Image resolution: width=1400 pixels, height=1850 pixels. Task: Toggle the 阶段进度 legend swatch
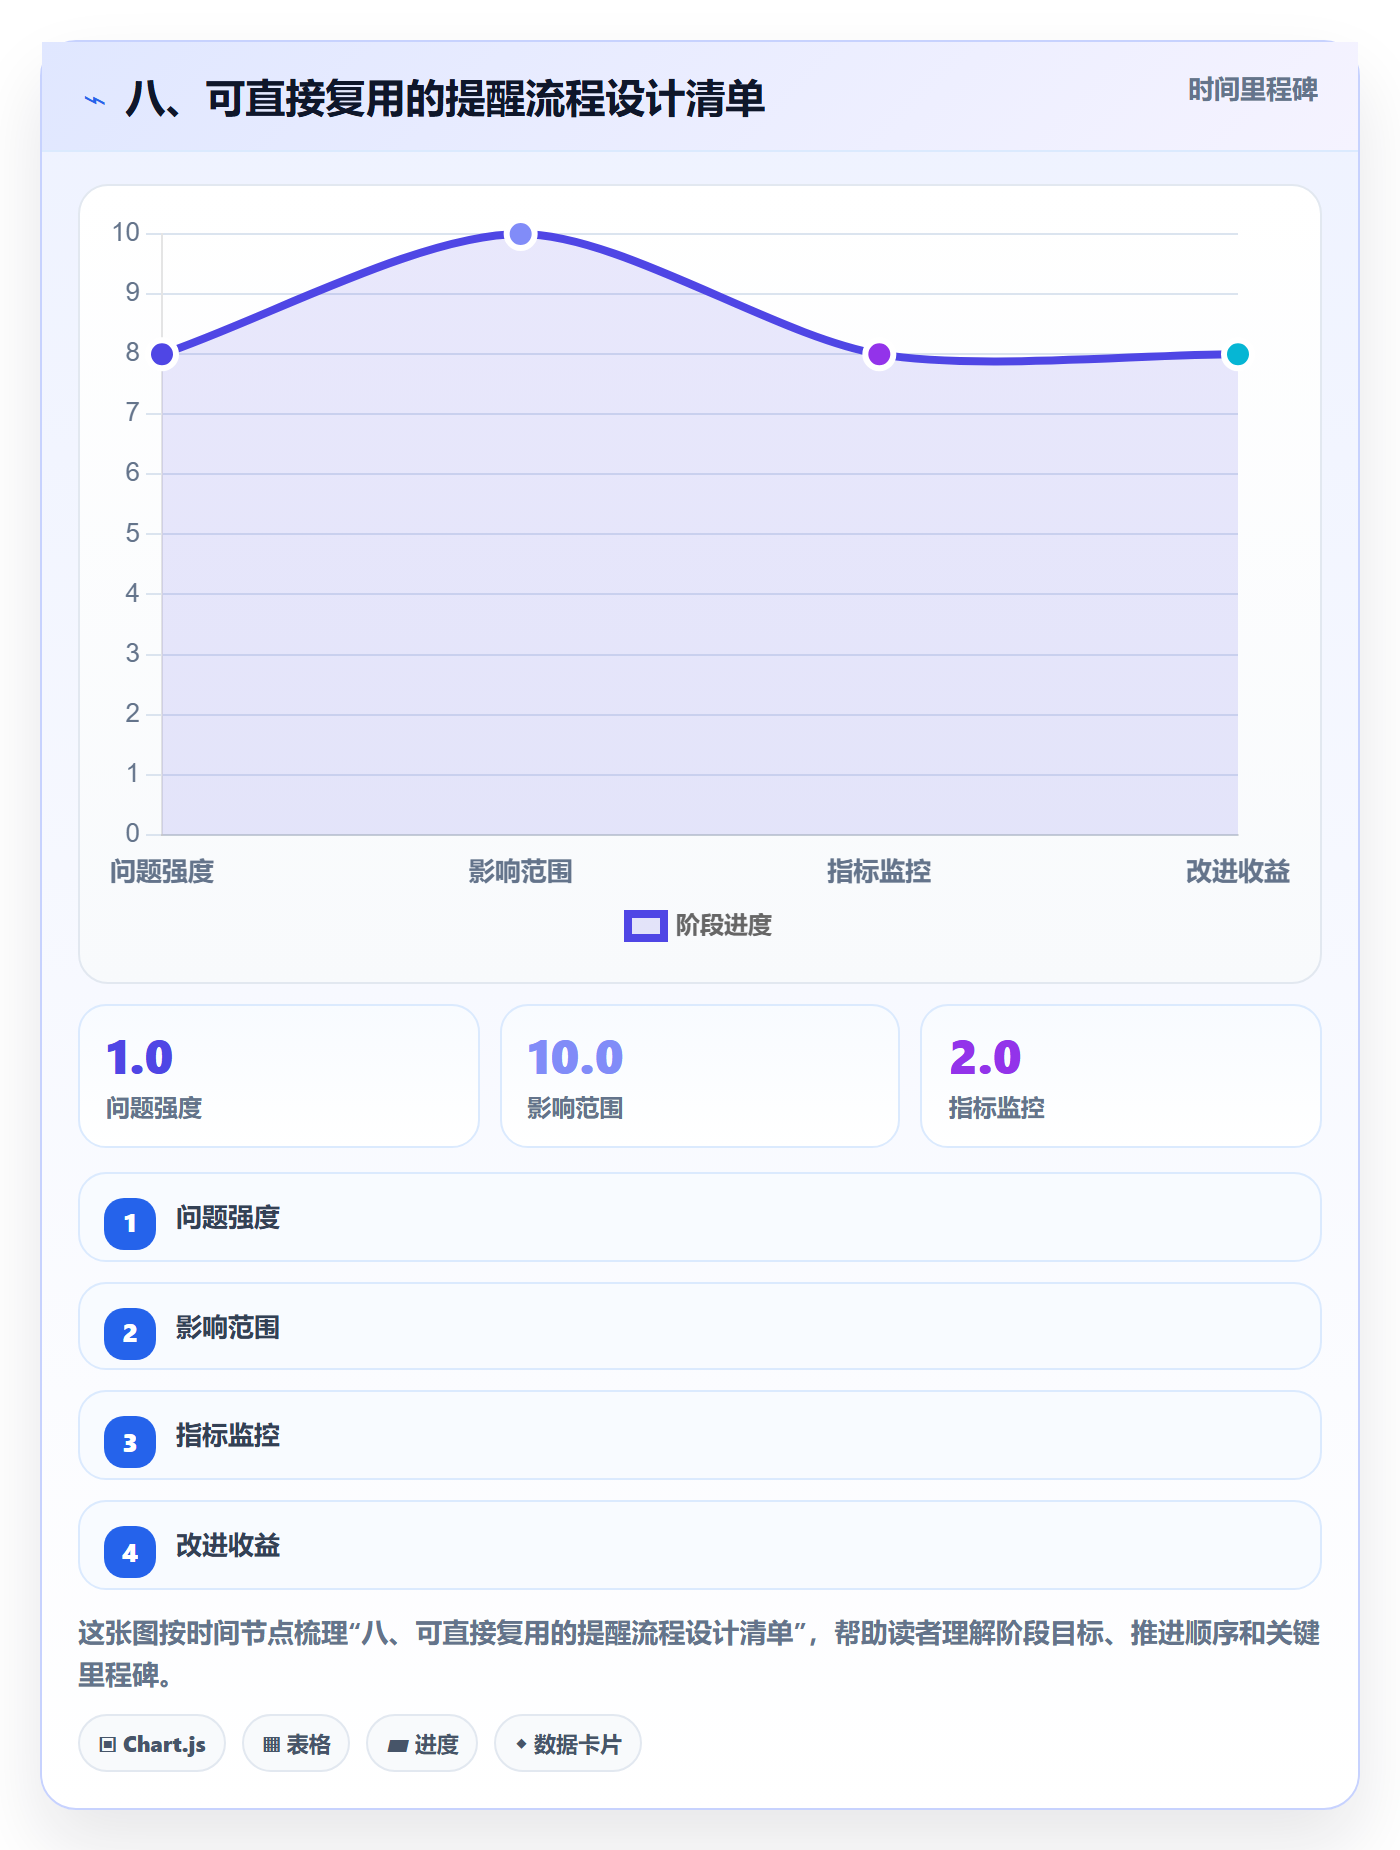point(645,926)
